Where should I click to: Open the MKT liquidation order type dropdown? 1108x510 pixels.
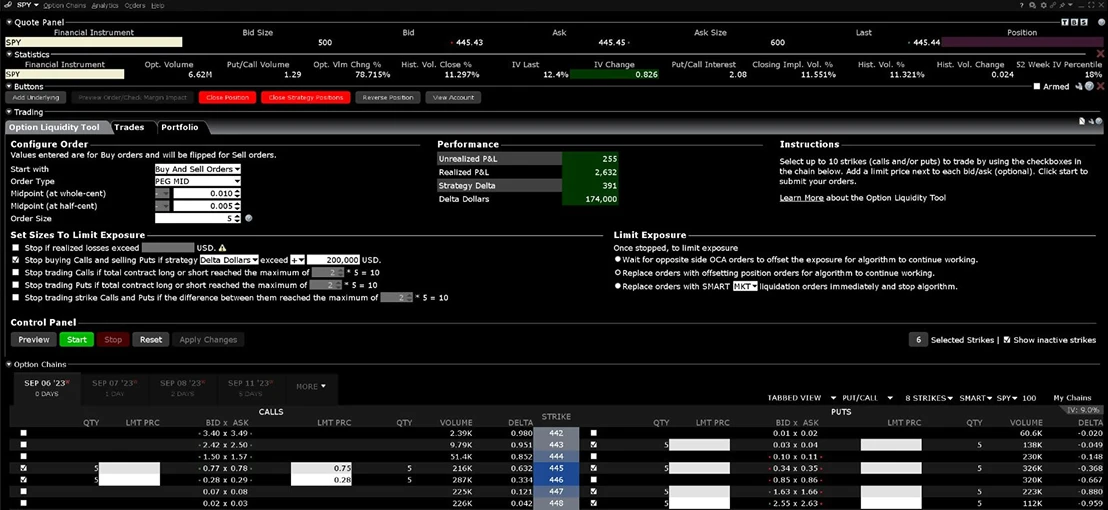745,286
